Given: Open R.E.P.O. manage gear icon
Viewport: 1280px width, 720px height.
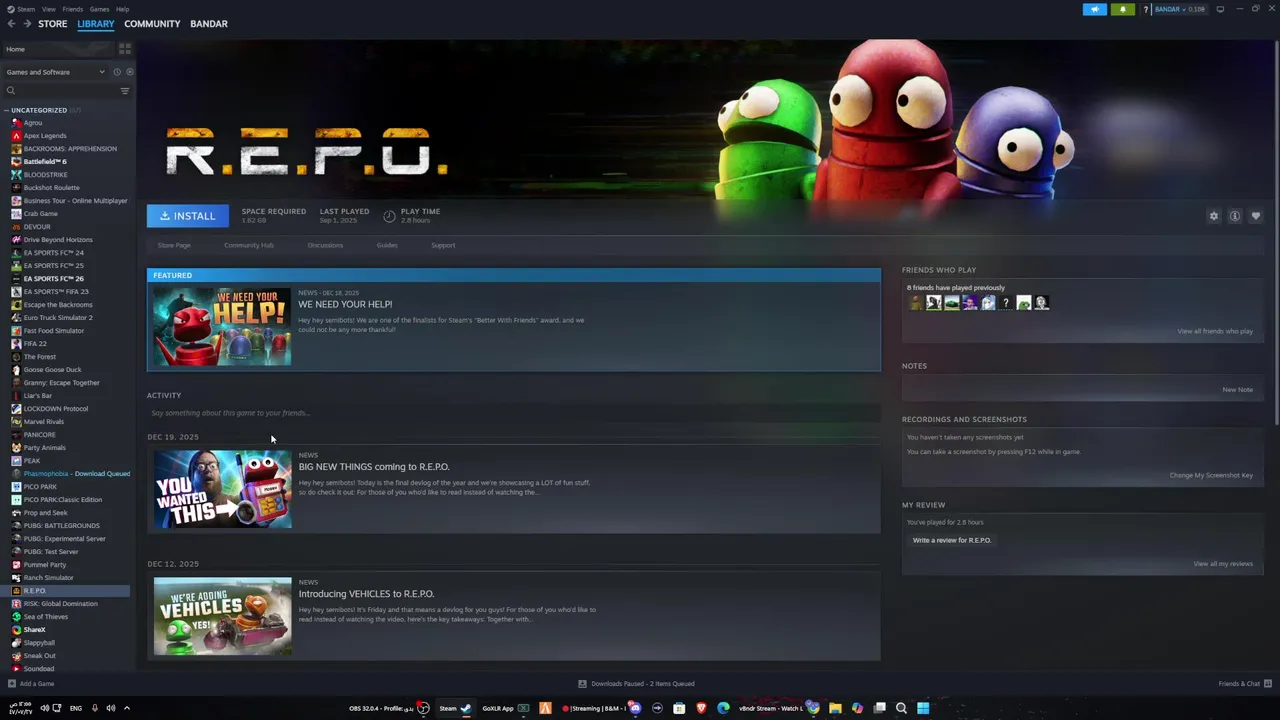Looking at the screenshot, I should point(1214,216).
